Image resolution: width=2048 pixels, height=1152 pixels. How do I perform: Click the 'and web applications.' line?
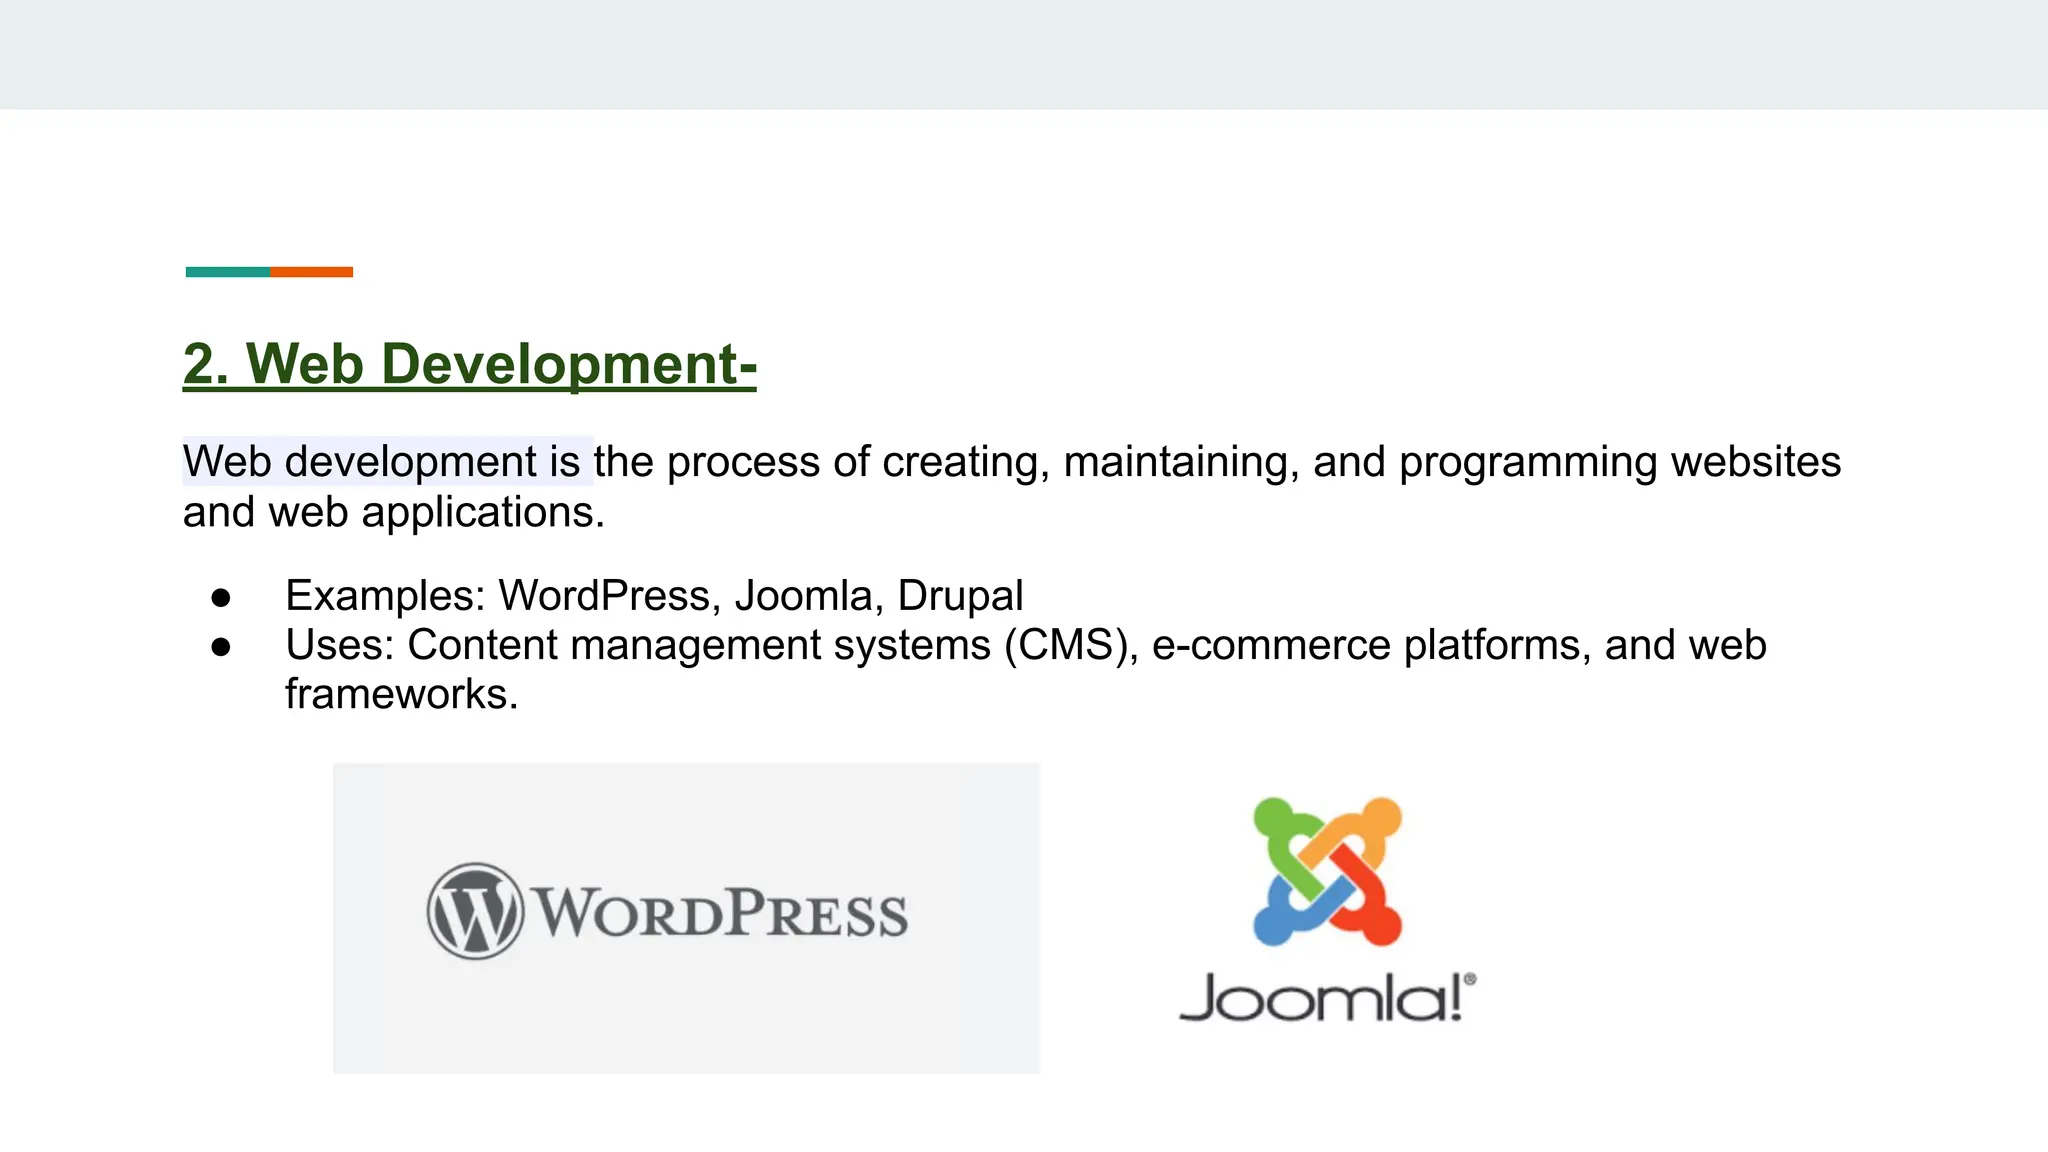click(394, 512)
